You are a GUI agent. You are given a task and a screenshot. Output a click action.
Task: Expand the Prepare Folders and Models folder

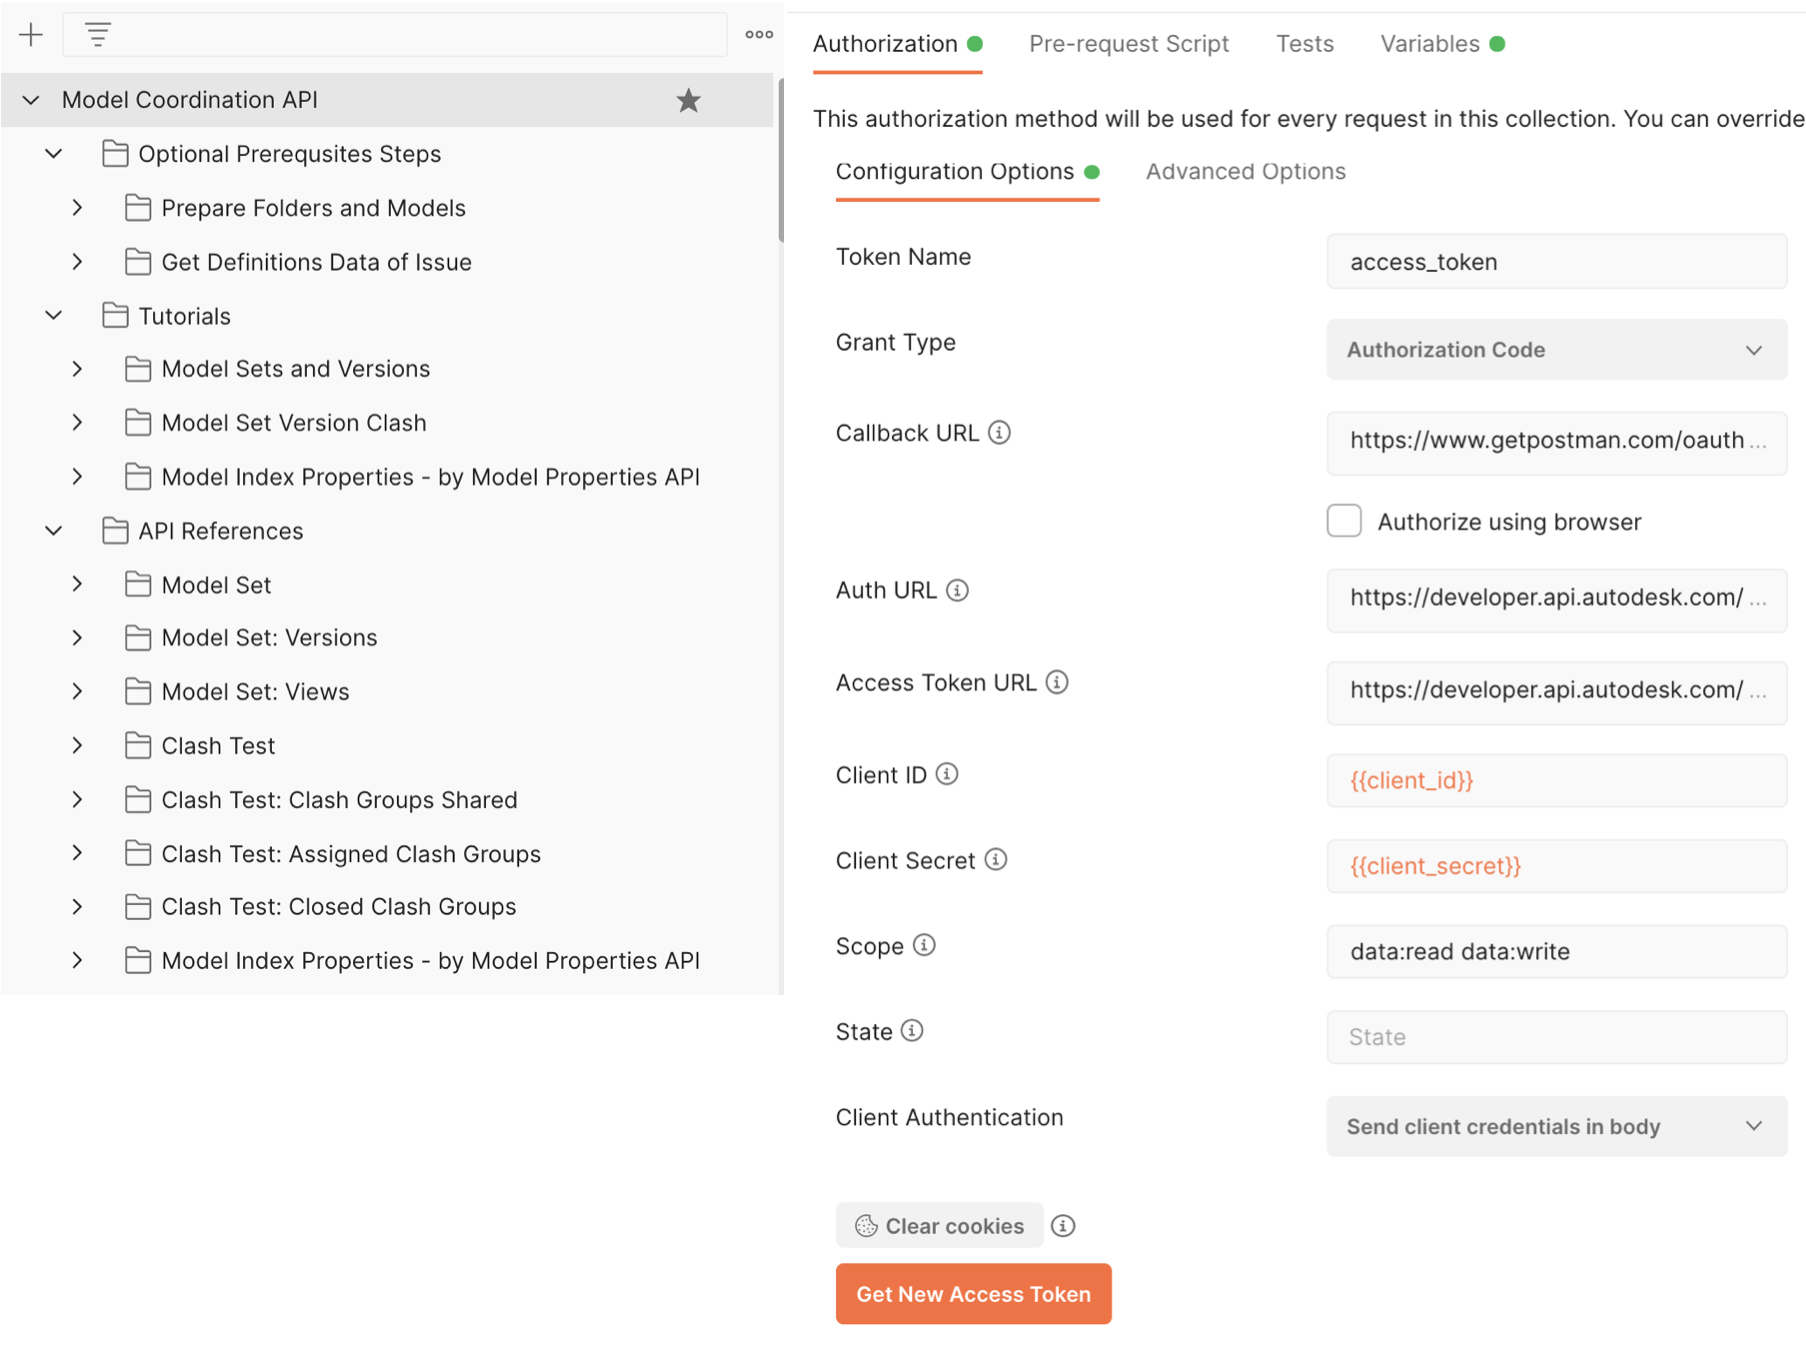click(x=77, y=207)
